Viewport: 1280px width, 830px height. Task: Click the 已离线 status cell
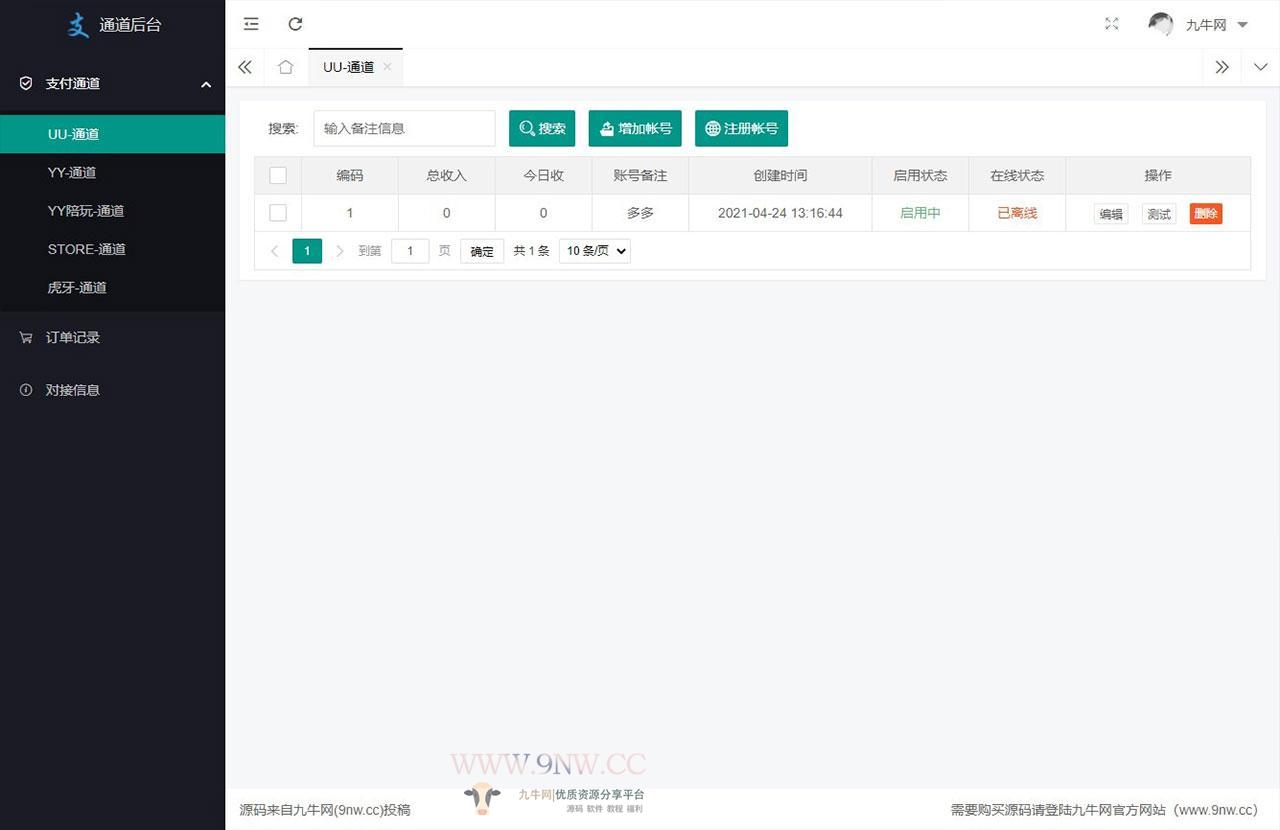1017,213
